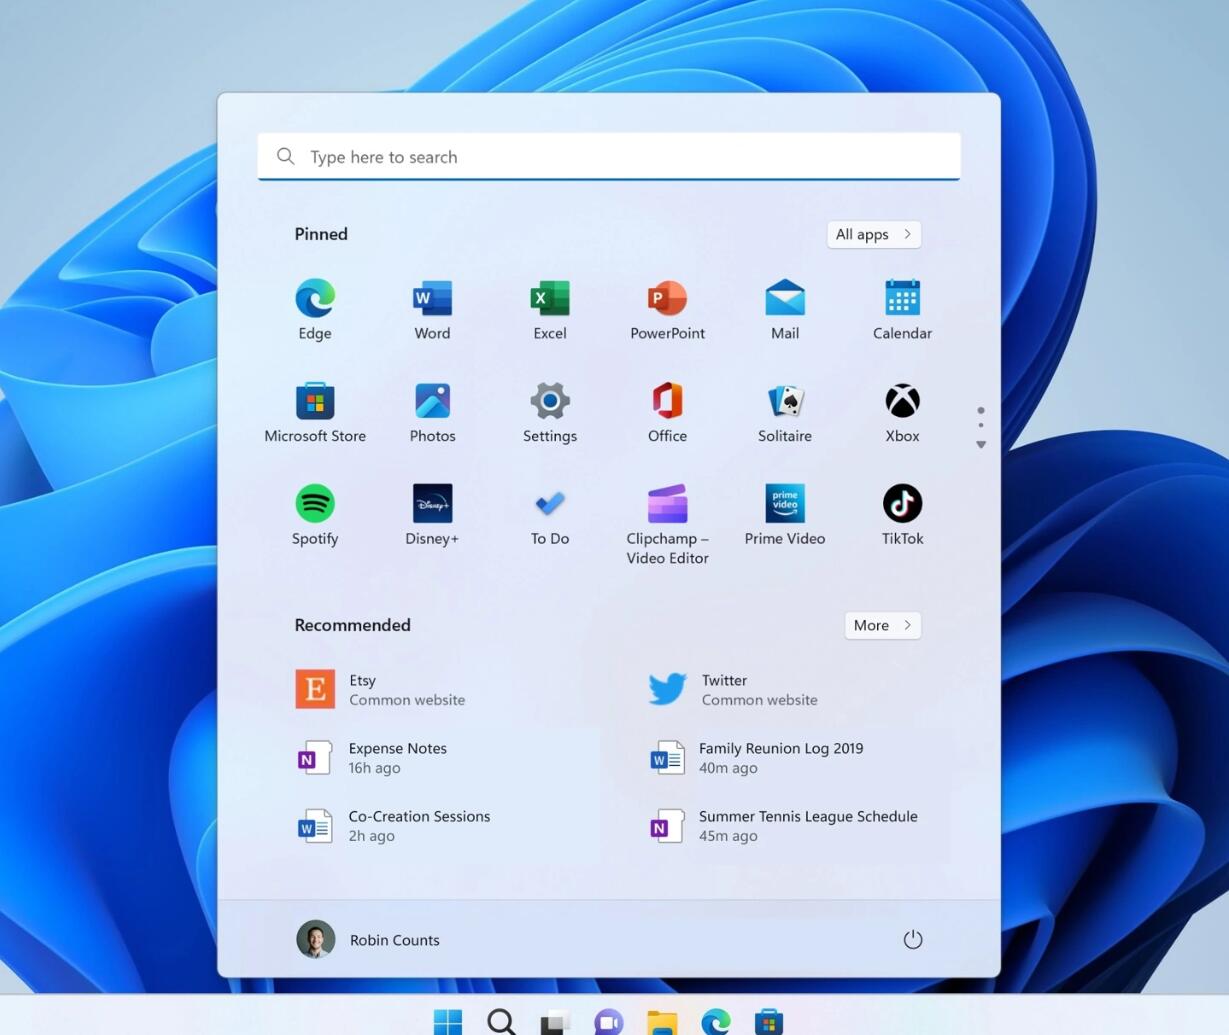Viewport: 1229px width, 1035px height.
Task: Launch PowerPoint pinned app
Action: click(667, 310)
